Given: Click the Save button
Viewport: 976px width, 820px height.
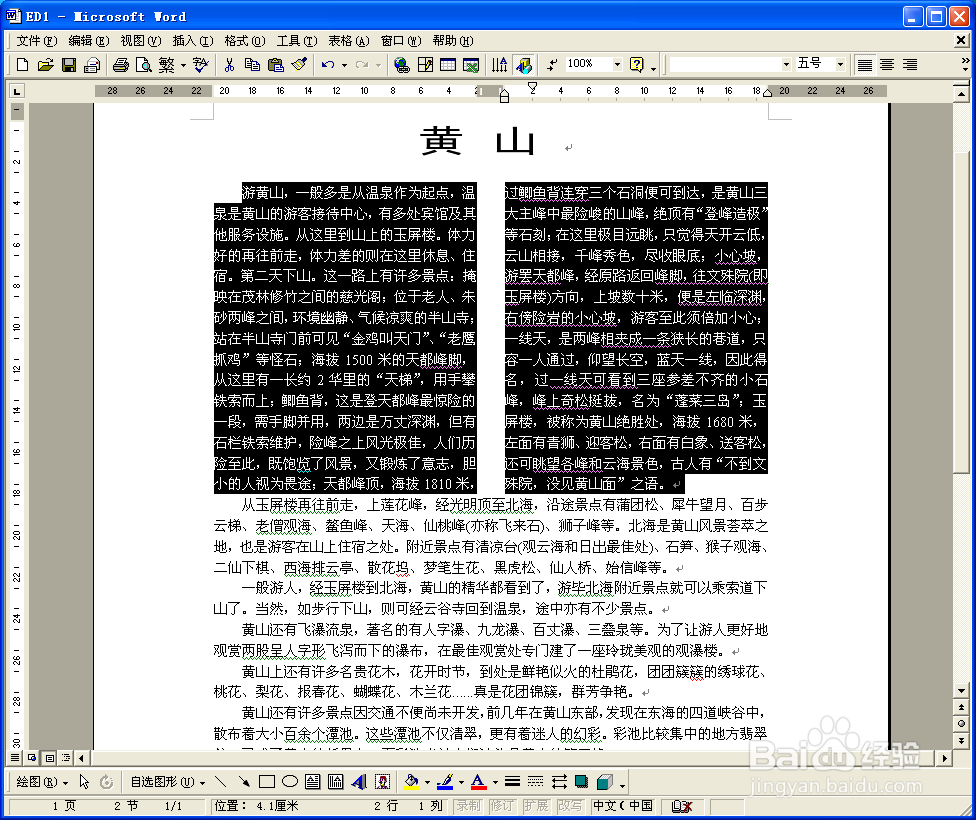Looking at the screenshot, I should (x=68, y=63).
